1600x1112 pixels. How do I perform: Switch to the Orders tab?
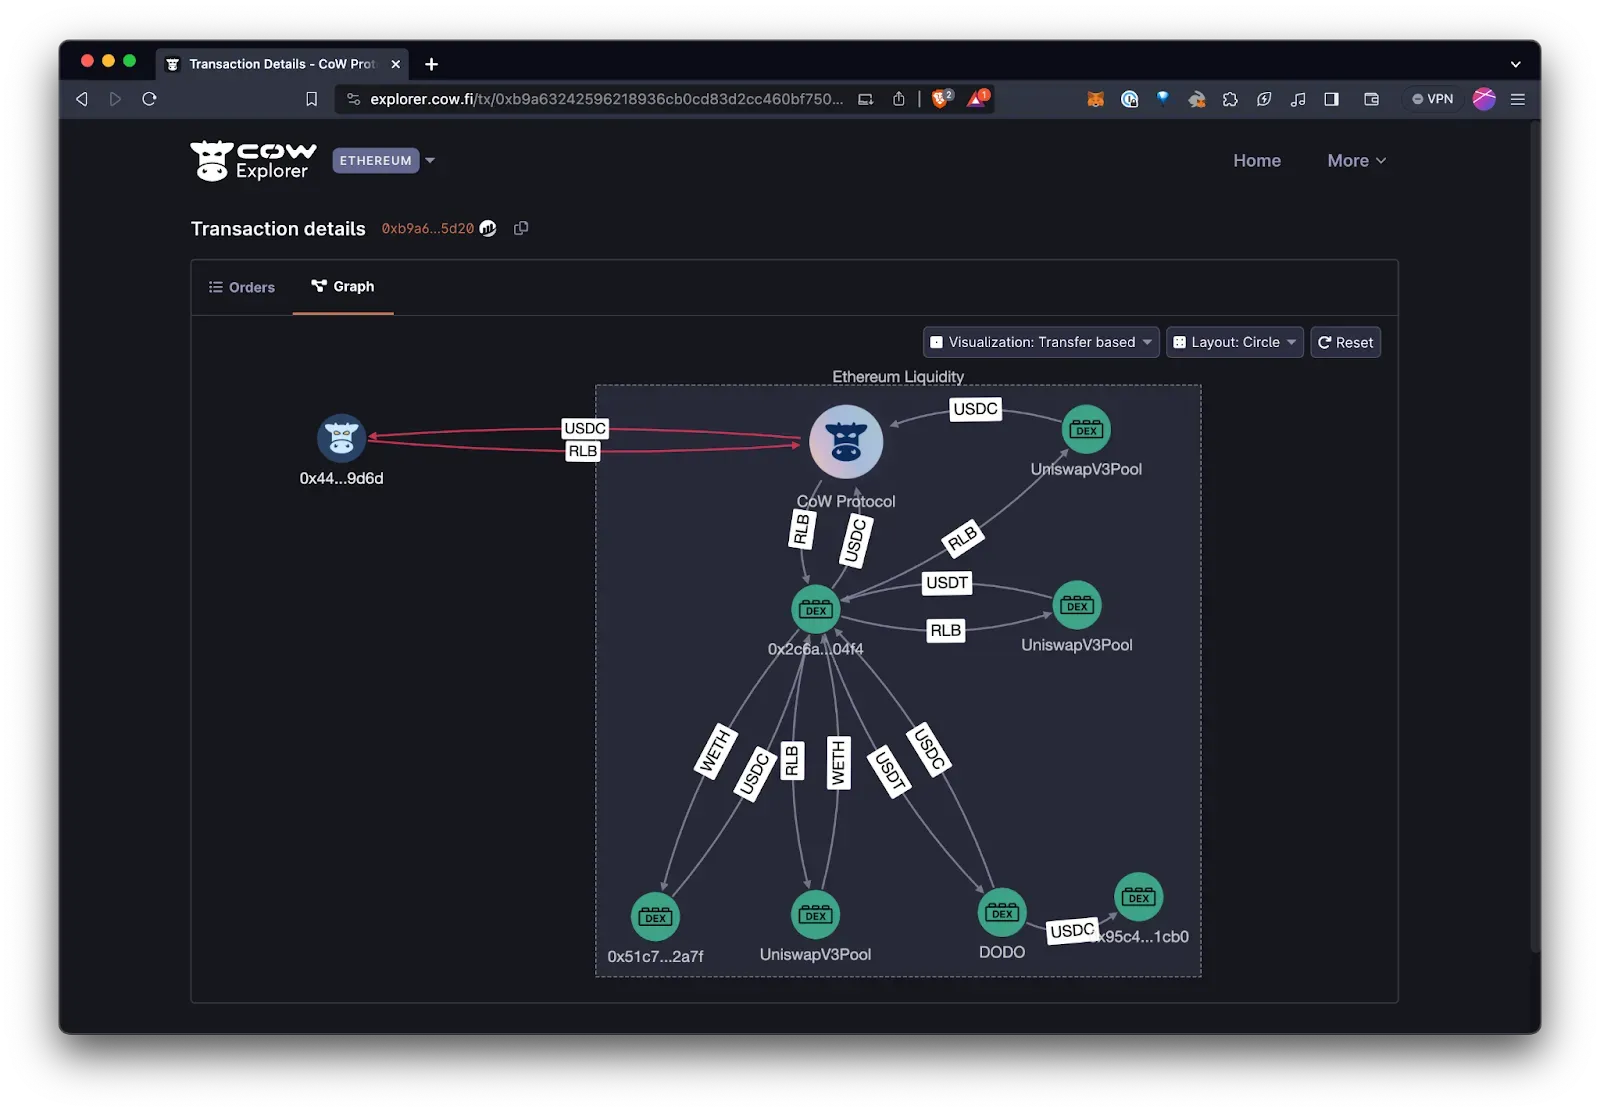point(242,287)
